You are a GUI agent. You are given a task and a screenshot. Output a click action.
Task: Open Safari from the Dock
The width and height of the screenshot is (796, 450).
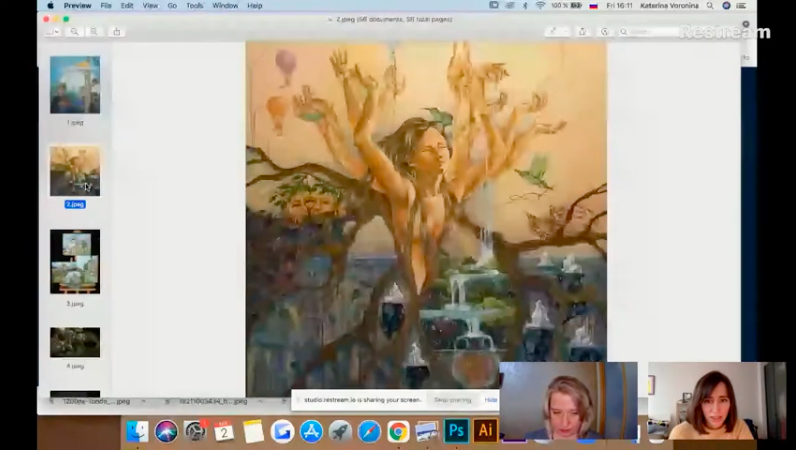point(369,431)
